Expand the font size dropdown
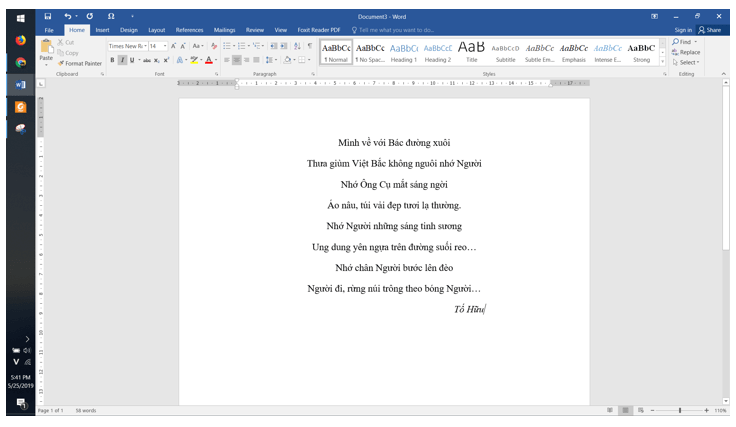This screenshot has width=736, height=427. (165, 46)
